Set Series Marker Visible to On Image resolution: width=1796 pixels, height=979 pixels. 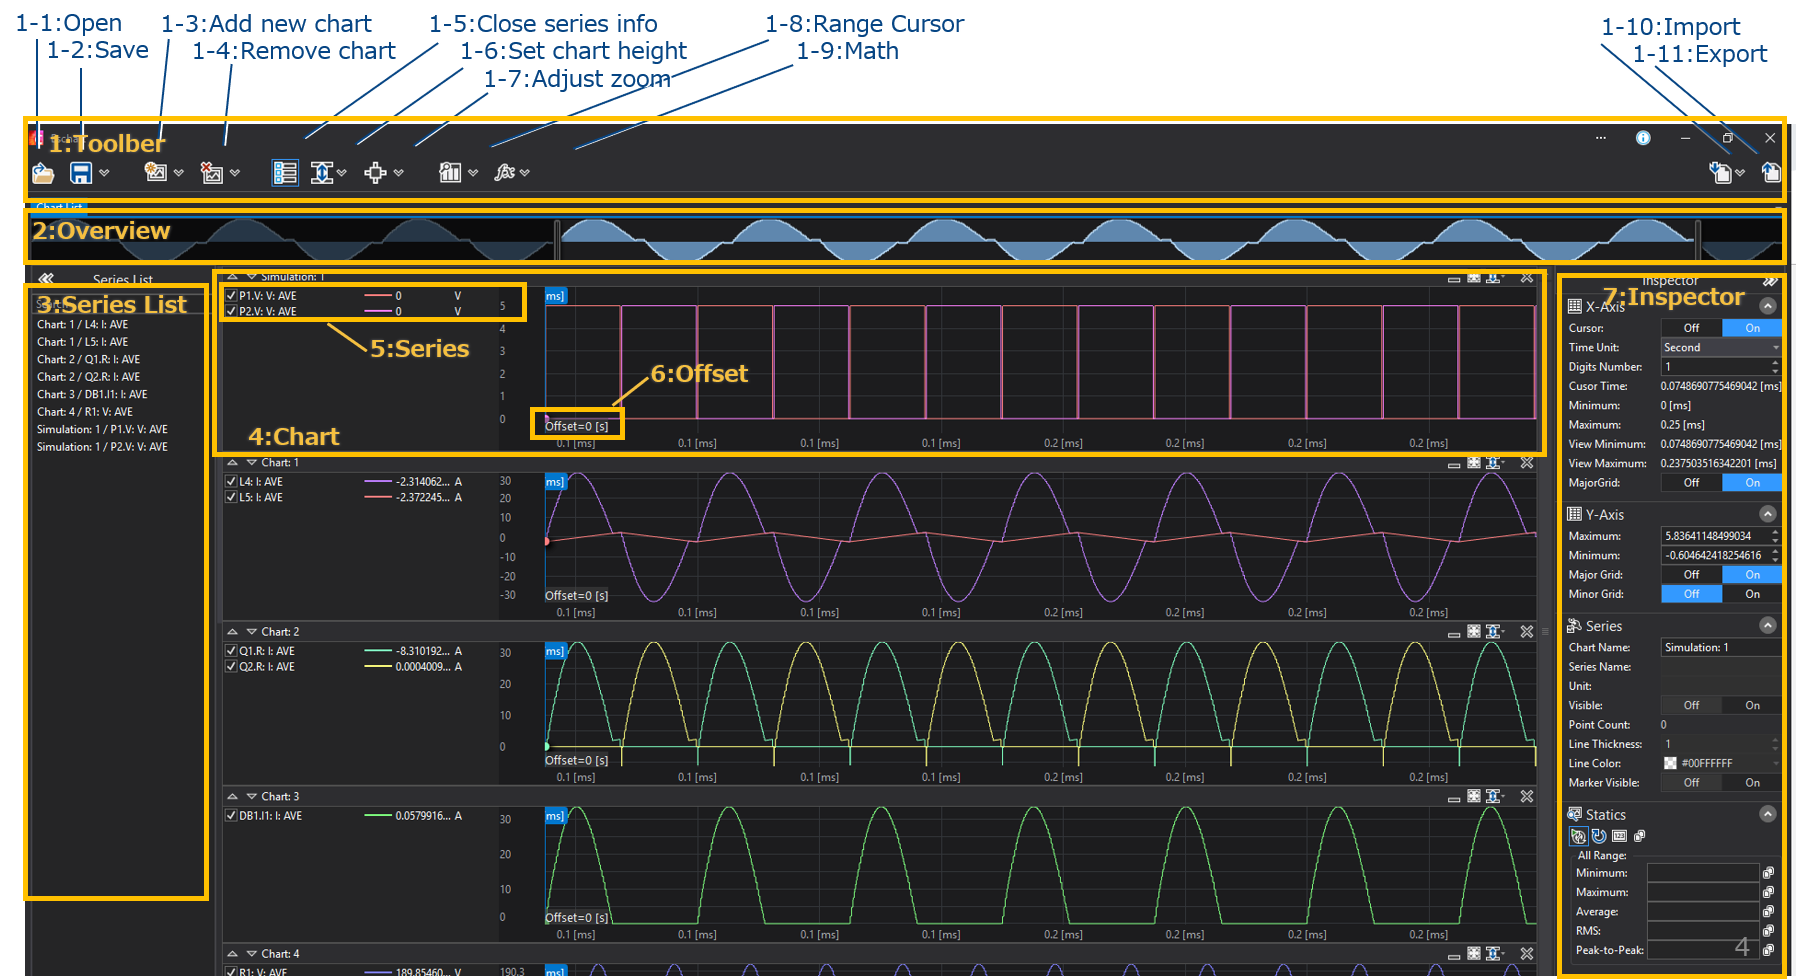1752,783
